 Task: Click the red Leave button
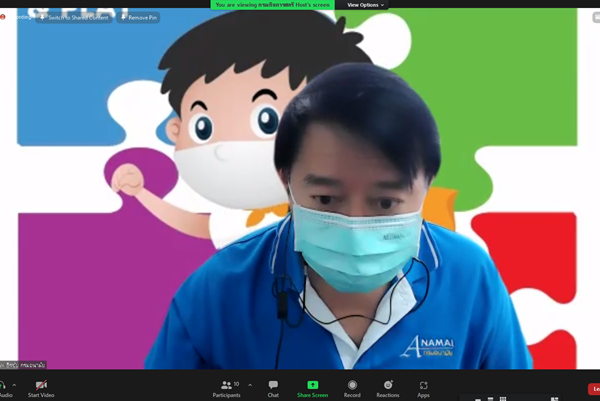pos(594,389)
